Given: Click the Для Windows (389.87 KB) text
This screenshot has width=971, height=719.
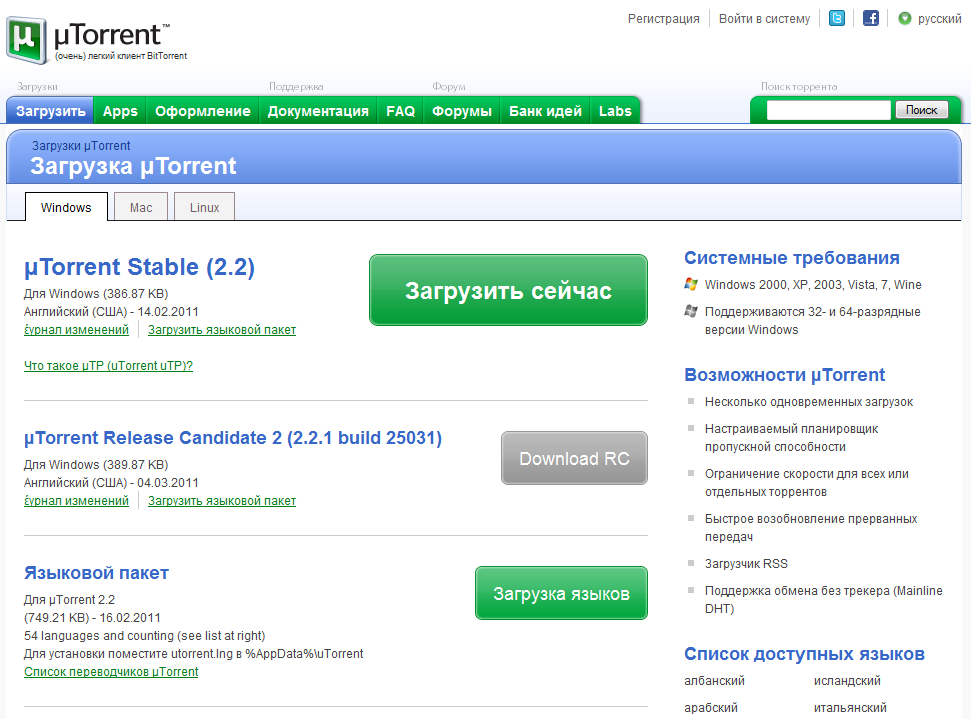Looking at the screenshot, I should pos(96,464).
